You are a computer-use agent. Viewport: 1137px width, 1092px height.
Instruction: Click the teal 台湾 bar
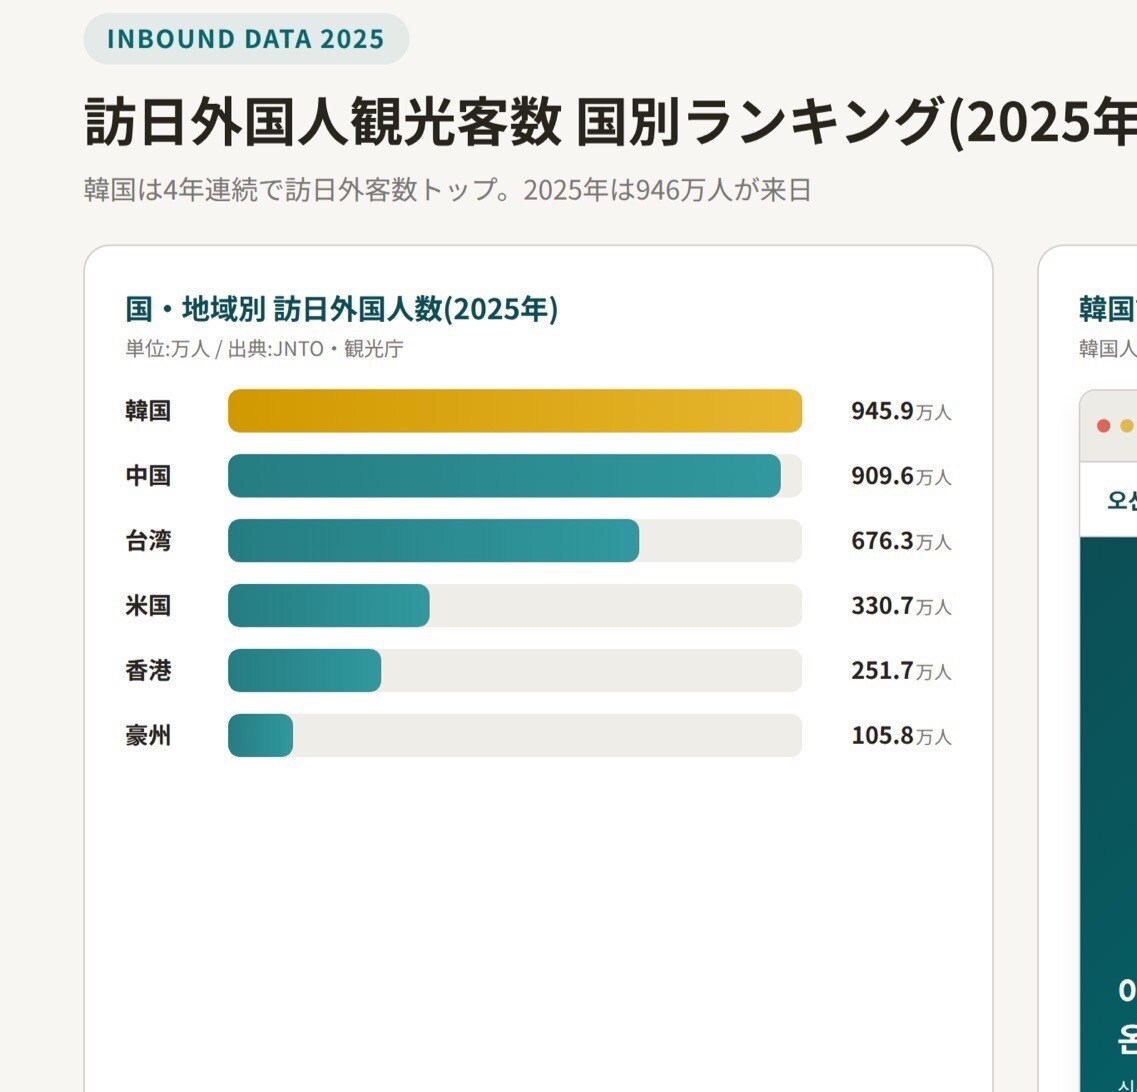pos(434,540)
